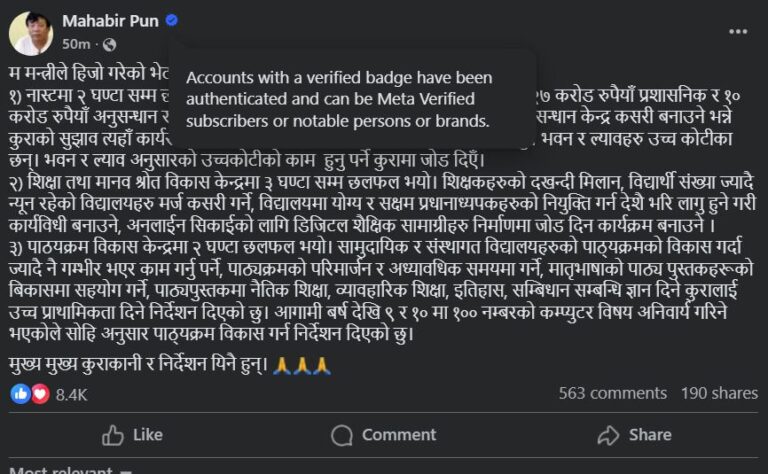Screen dimensions: 768x474
Task: Click the 50m post timestamp
Action: [76, 44]
